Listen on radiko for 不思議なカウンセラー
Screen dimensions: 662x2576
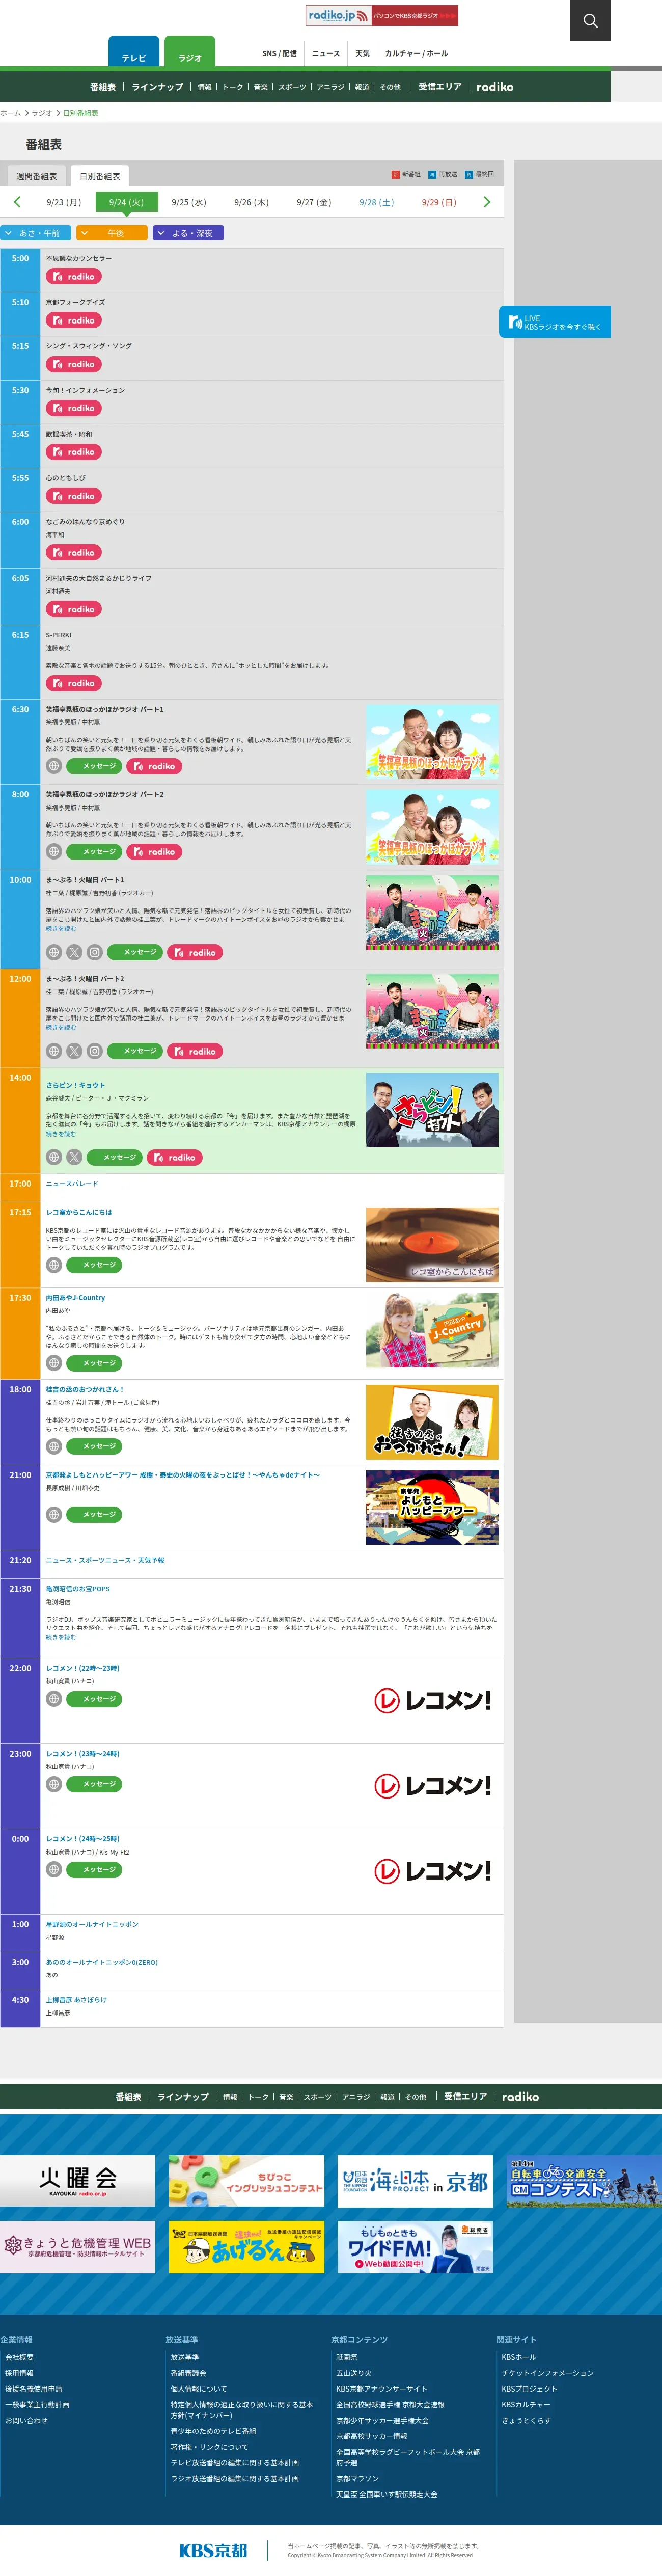(74, 277)
